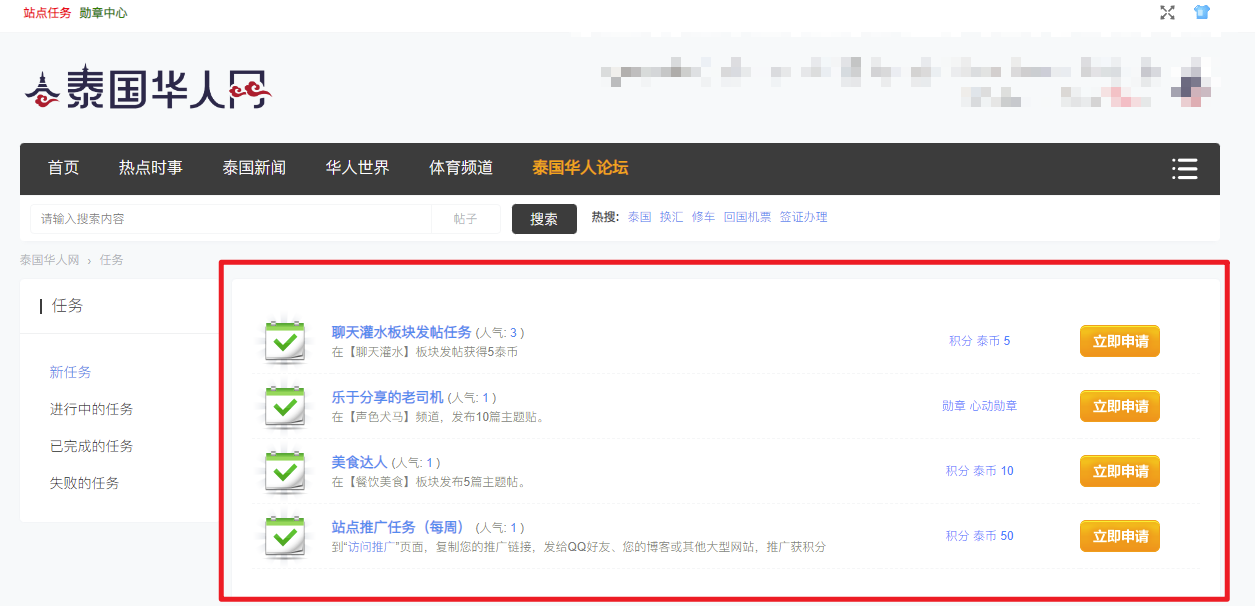
Task: Click 立即申请 for 站点推广任务（每周）
Action: coord(1119,536)
